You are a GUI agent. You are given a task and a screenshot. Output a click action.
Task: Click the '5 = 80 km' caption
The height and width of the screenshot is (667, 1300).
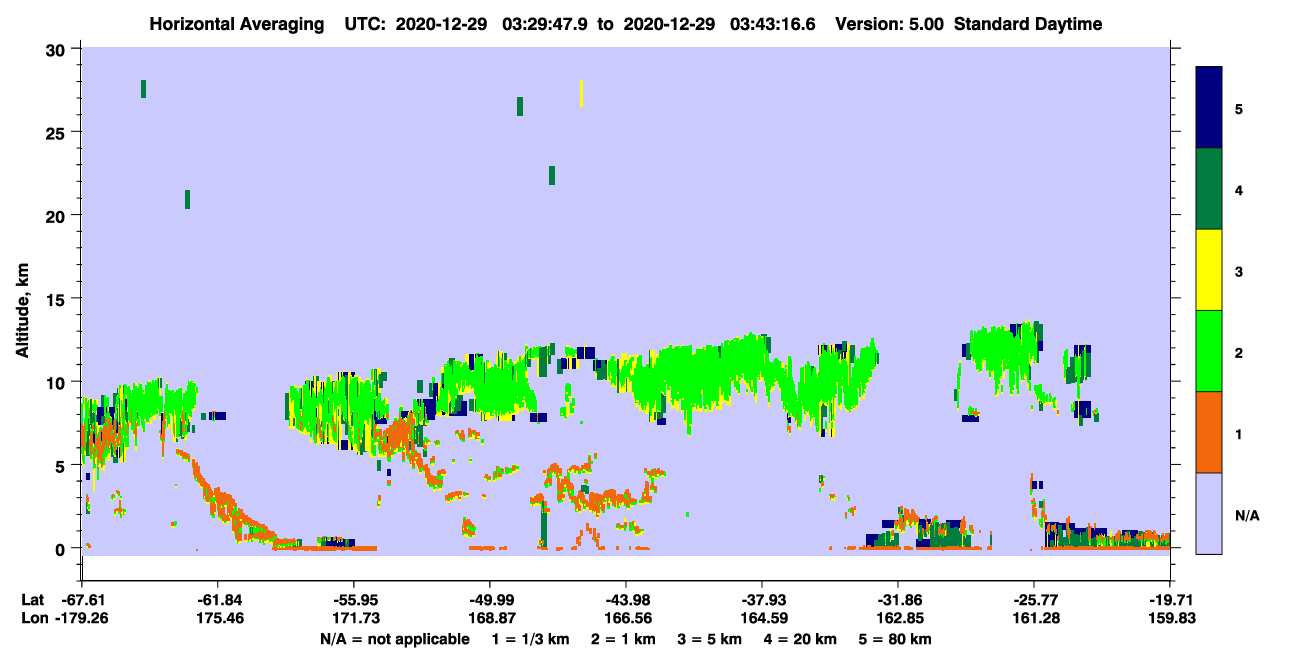click(895, 639)
